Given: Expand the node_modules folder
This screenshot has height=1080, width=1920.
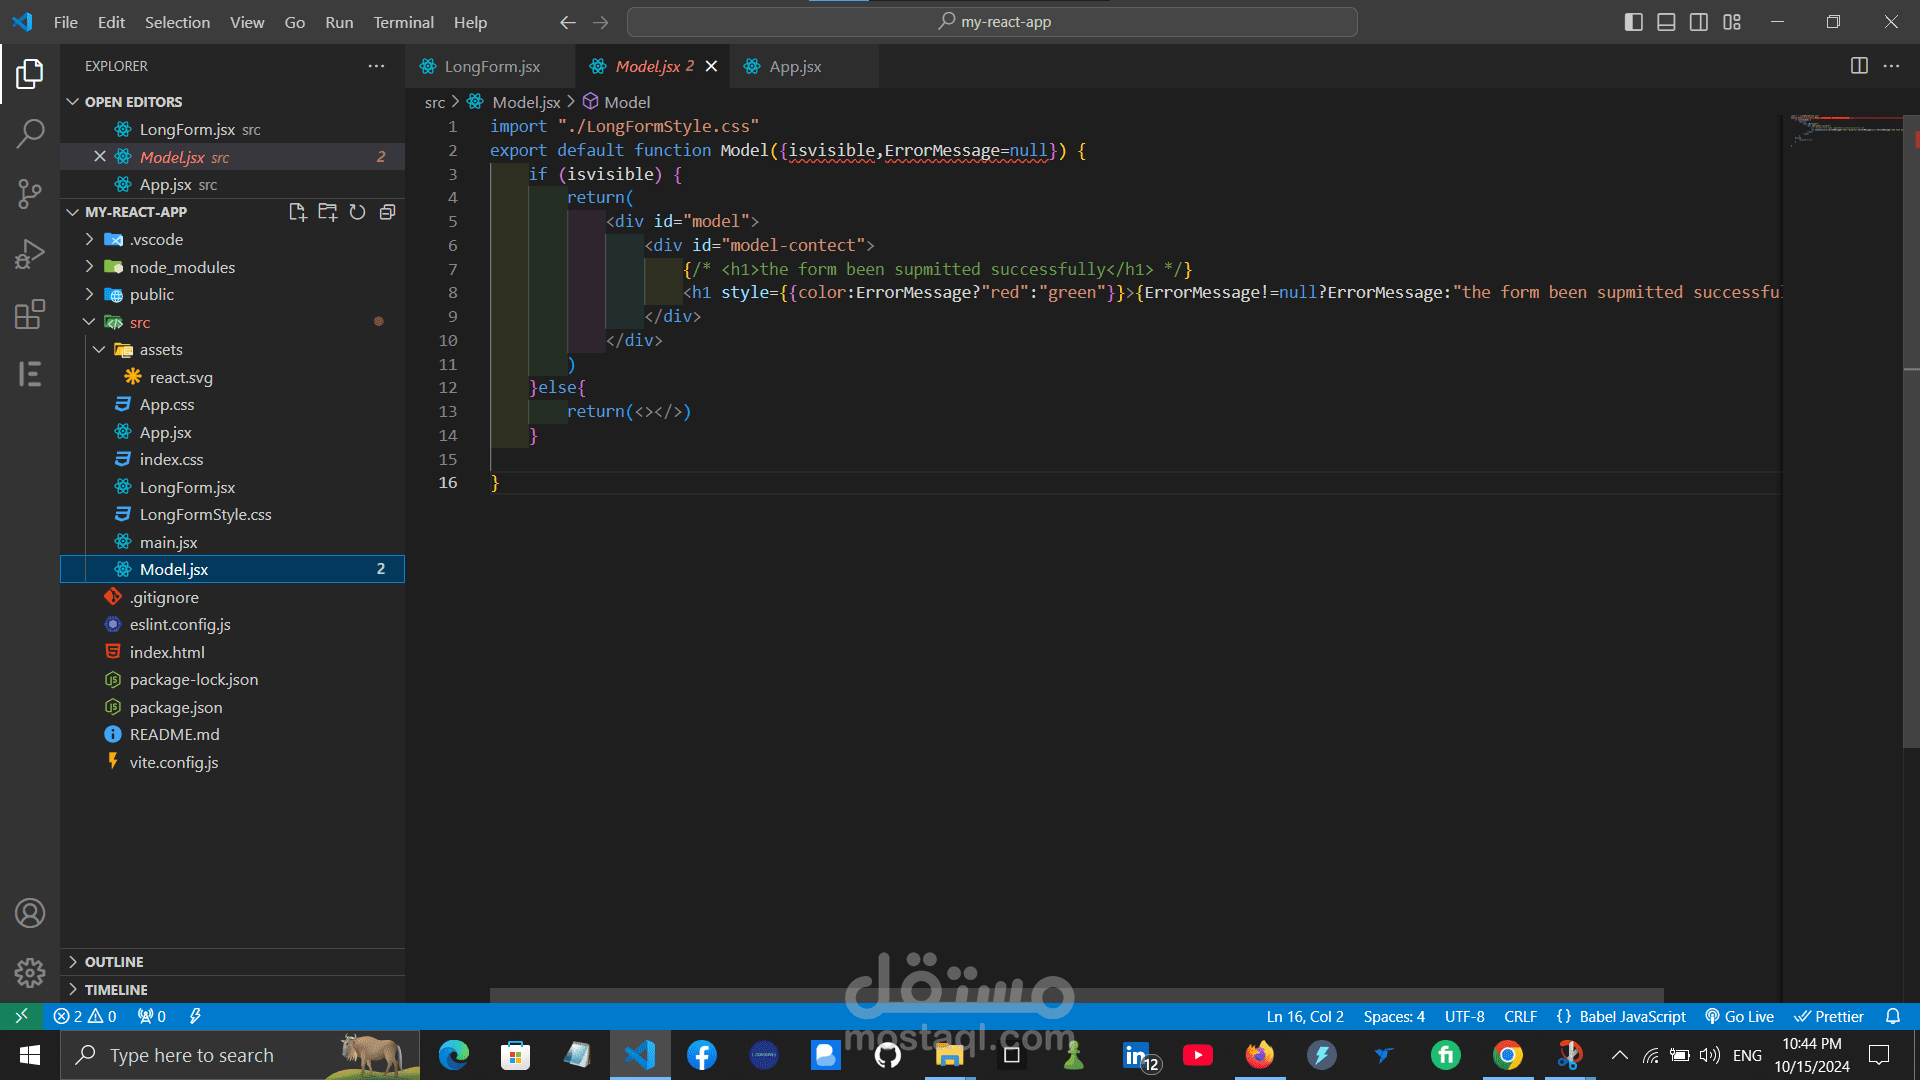Looking at the screenshot, I should 182,267.
